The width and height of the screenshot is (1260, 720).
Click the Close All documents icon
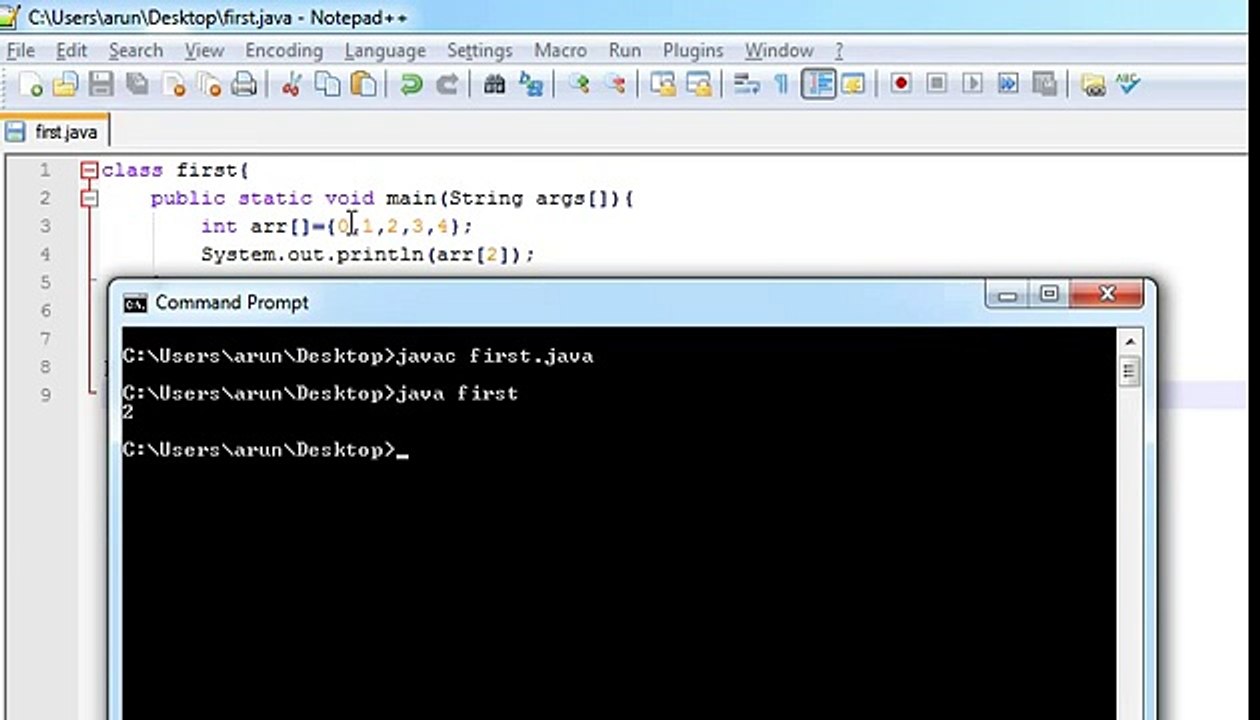point(209,85)
